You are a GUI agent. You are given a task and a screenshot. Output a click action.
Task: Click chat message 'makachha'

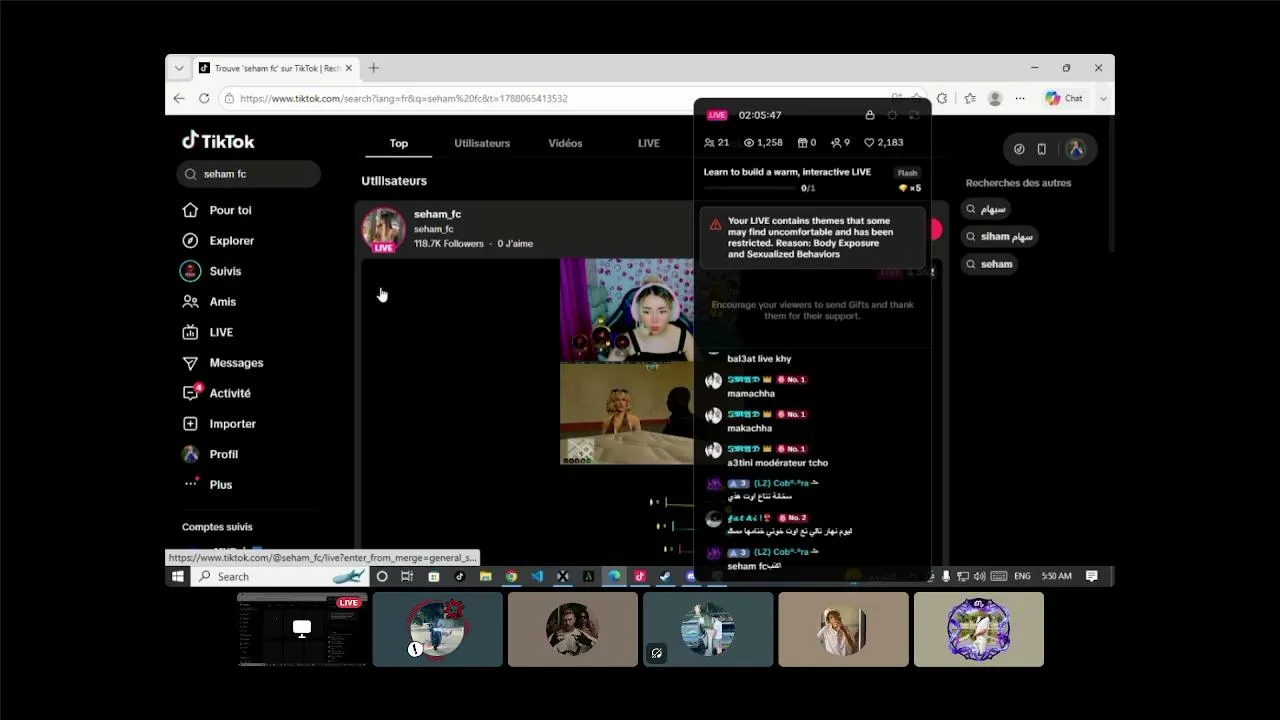pyautogui.click(x=749, y=428)
